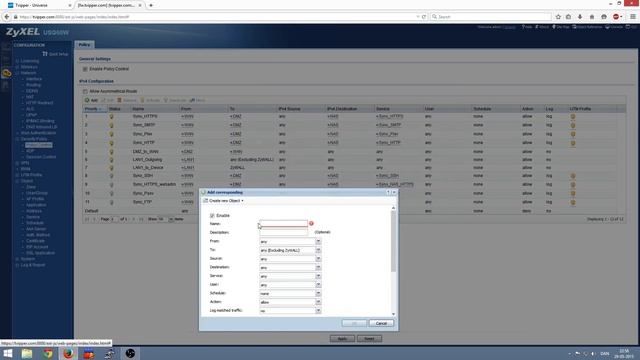Click the Move icon in policy toolbar
The width and height of the screenshot is (640, 360).
192,100
